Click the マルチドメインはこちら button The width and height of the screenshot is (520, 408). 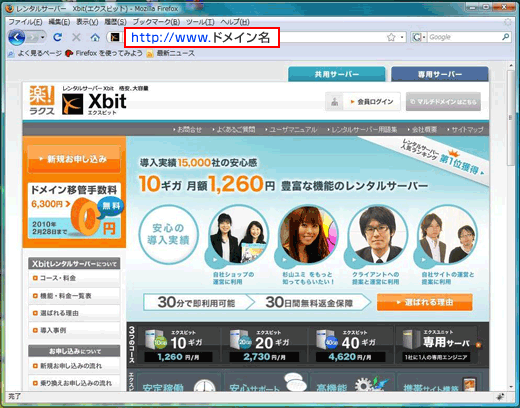(443, 102)
